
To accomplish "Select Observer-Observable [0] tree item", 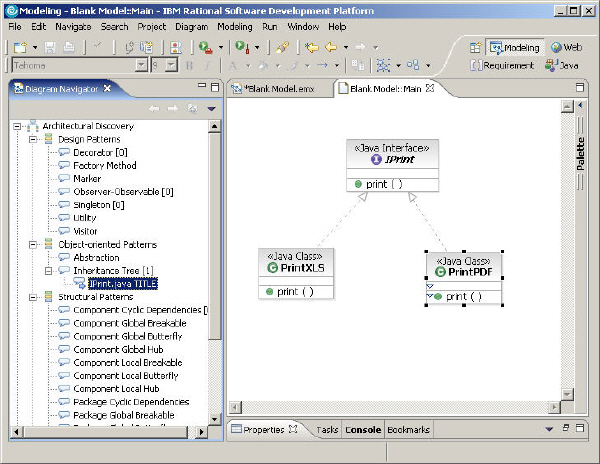I will [x=123, y=192].
